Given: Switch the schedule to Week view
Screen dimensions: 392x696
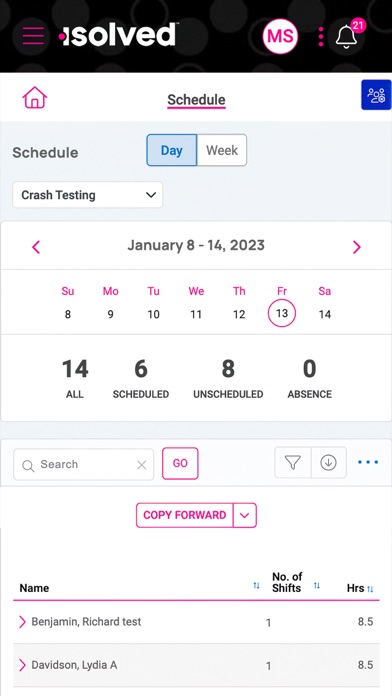Looking at the screenshot, I should 222,150.
